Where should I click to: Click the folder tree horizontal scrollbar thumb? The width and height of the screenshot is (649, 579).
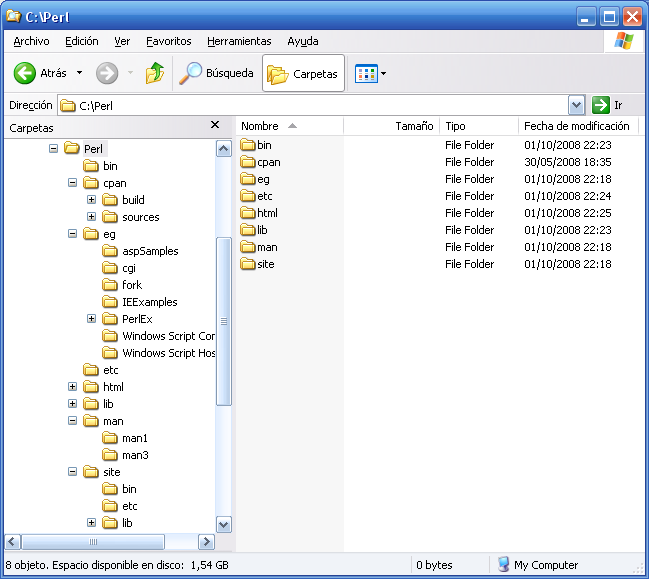[x=93, y=541]
